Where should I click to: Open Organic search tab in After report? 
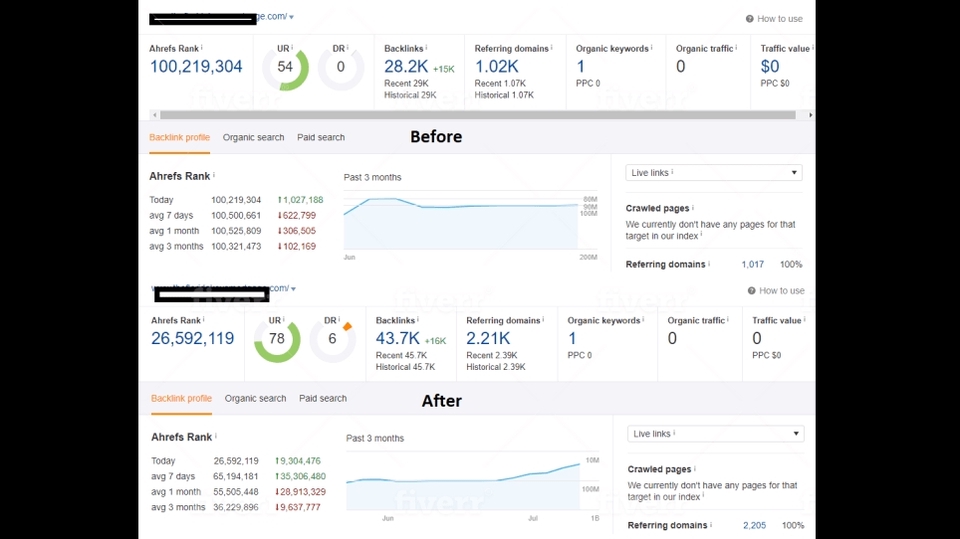pos(255,399)
